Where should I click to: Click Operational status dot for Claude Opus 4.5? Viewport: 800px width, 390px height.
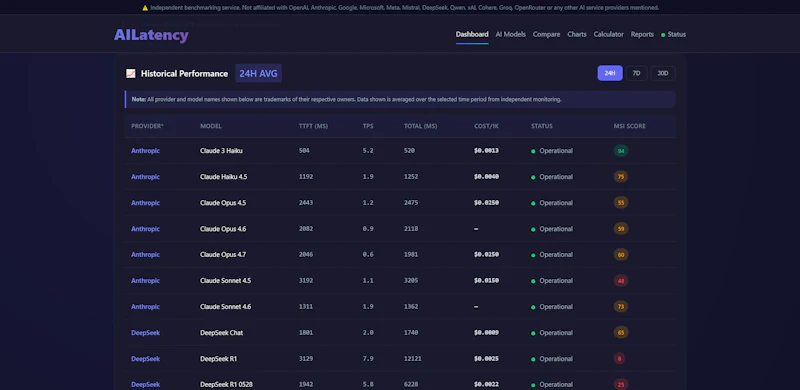tap(533, 203)
